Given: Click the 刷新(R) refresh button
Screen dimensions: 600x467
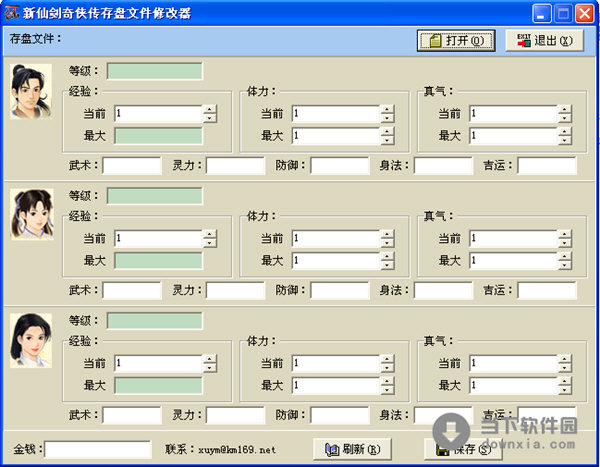Looking at the screenshot, I should [352, 449].
